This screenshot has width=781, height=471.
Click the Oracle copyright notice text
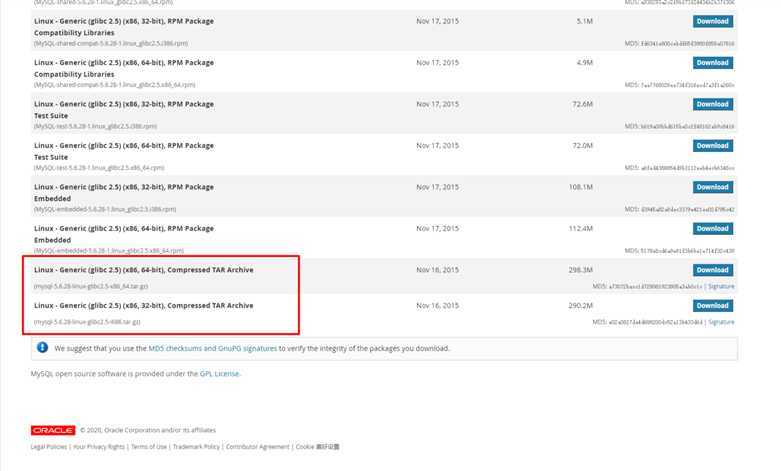click(x=148, y=430)
